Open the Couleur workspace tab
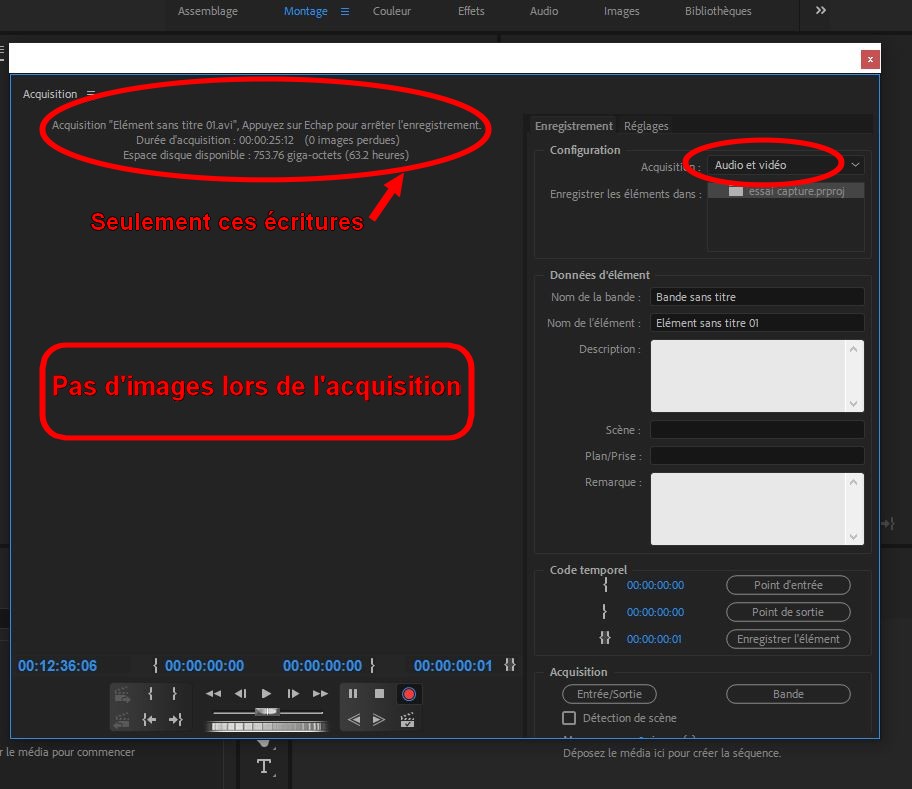 (x=391, y=11)
